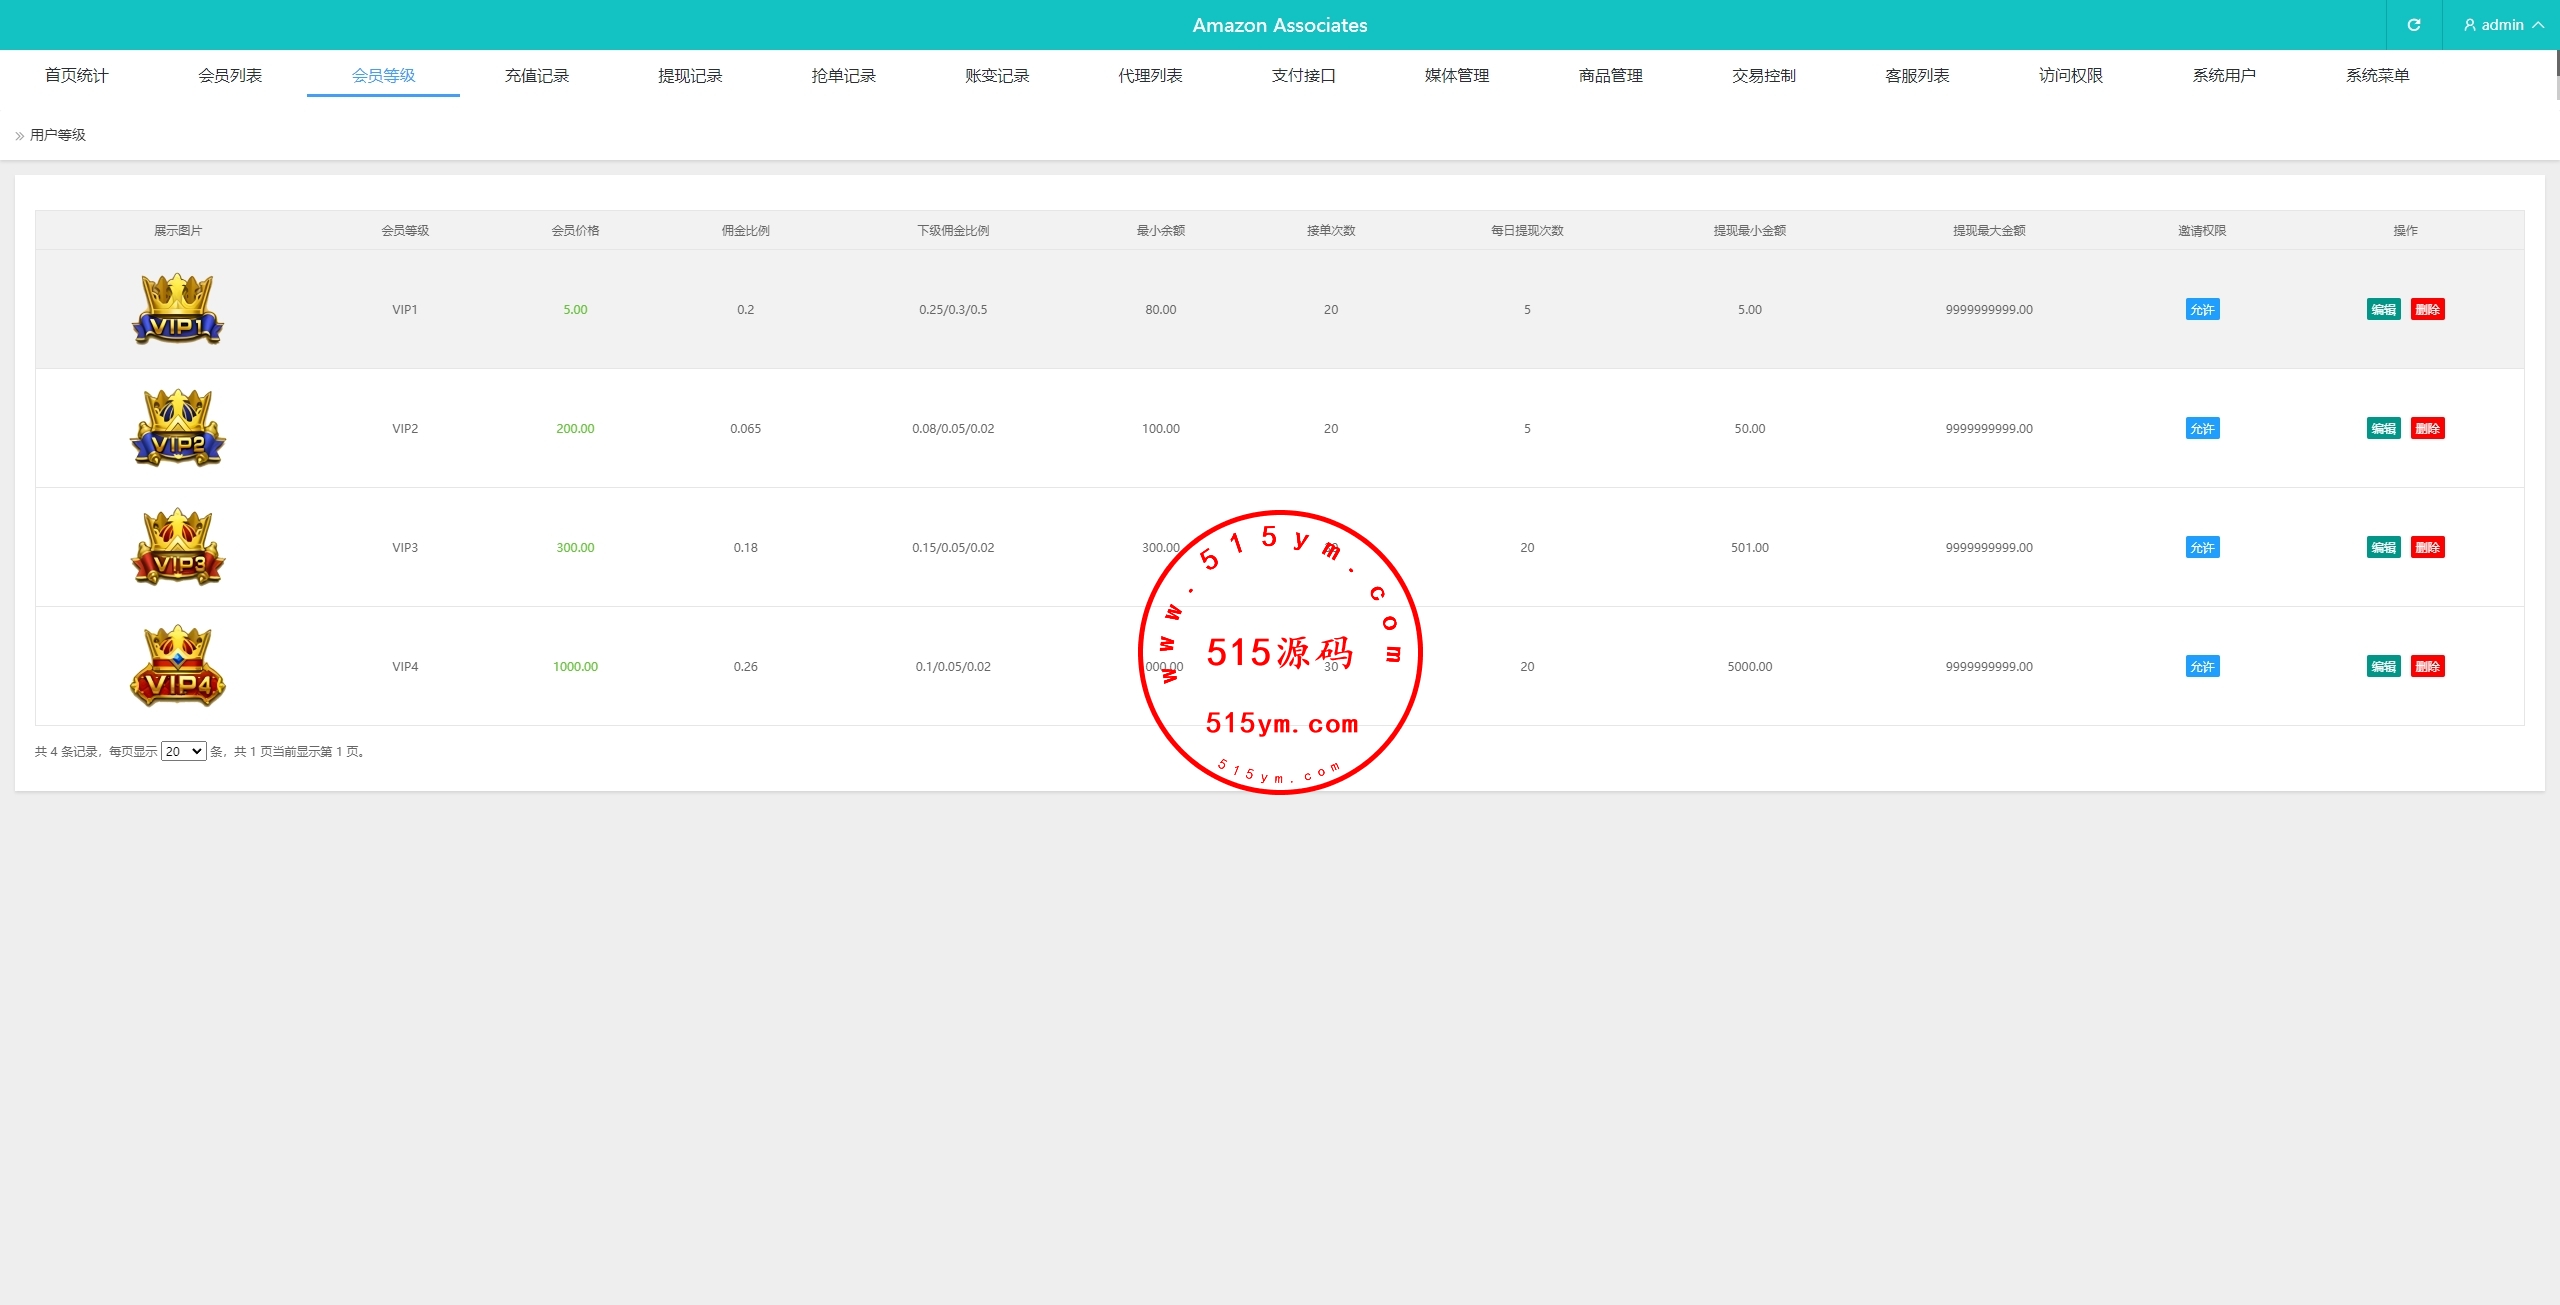Screen dimensions: 2560x1305
Task: Click the VIP2 crown badge image
Action: coord(178,428)
